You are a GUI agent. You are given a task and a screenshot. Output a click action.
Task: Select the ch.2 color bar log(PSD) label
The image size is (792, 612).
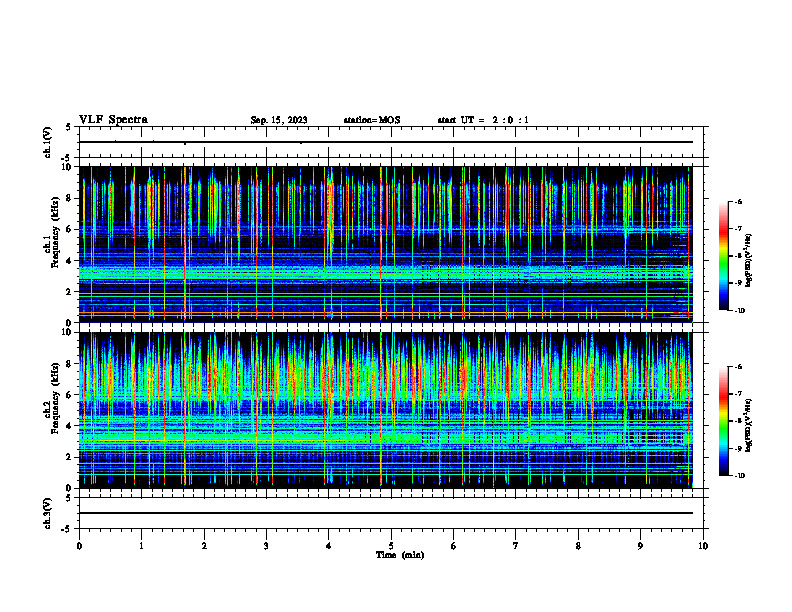point(749,425)
